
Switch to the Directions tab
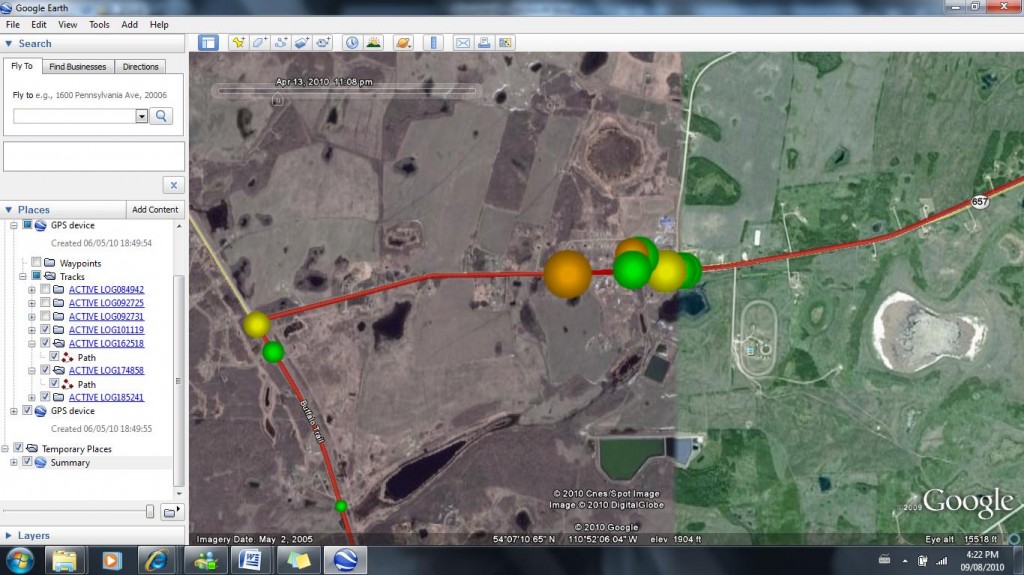140,67
